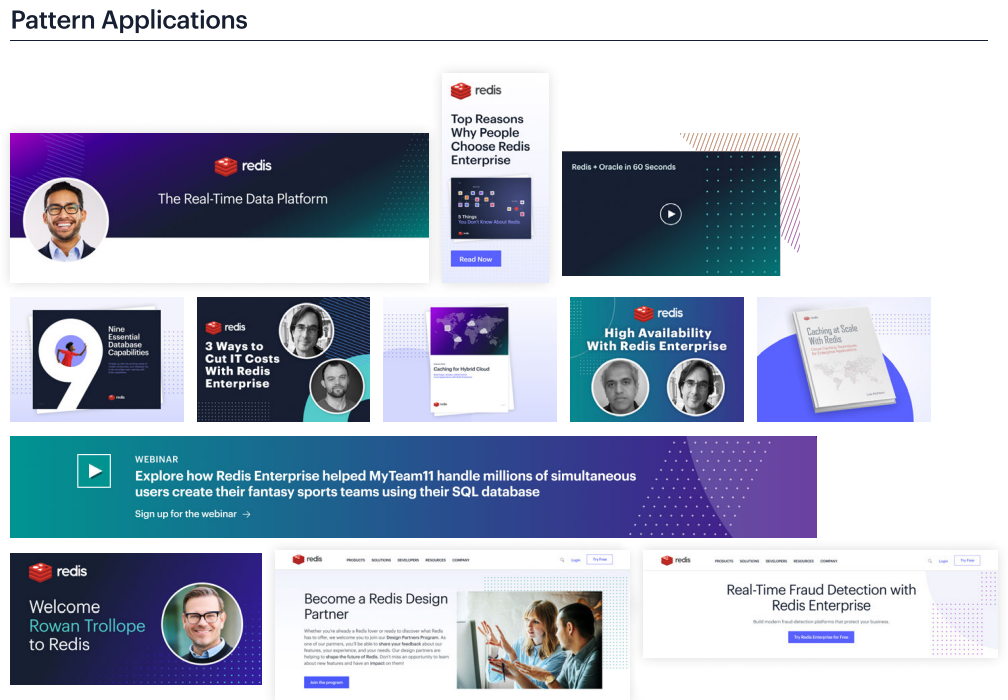The height and width of the screenshot is (700, 1008).
Task: Click the redis logo on High Availability card
Action: 658,313
